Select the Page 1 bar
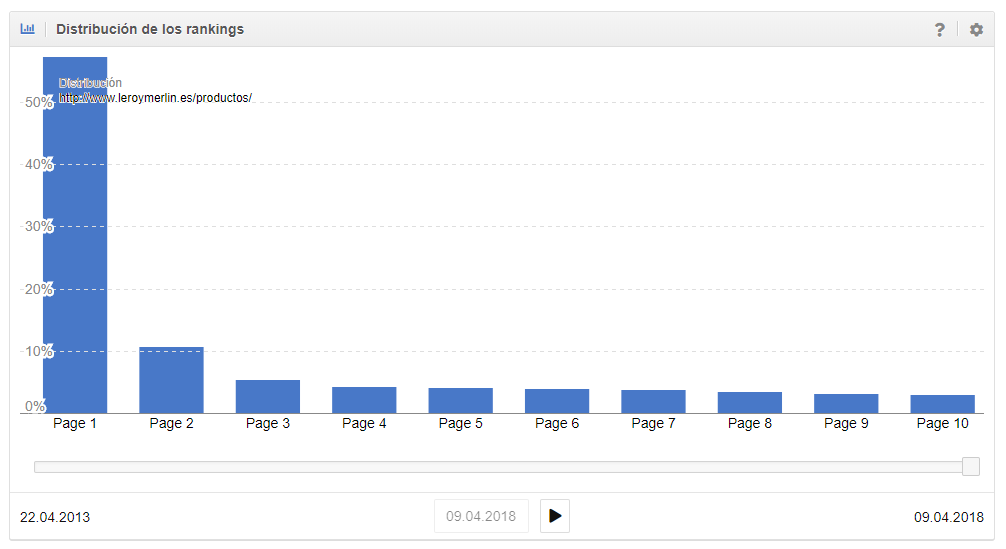Viewport: 1006px width, 549px height. tap(75, 250)
